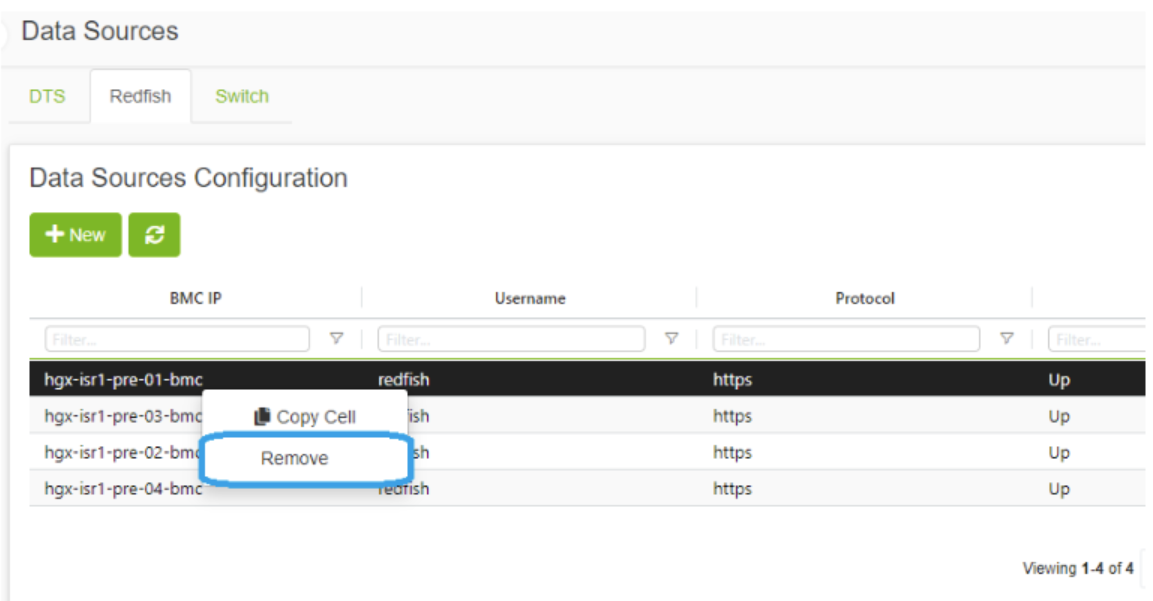
Task: Click the rightmost status column filter field
Action: (x=1095, y=339)
